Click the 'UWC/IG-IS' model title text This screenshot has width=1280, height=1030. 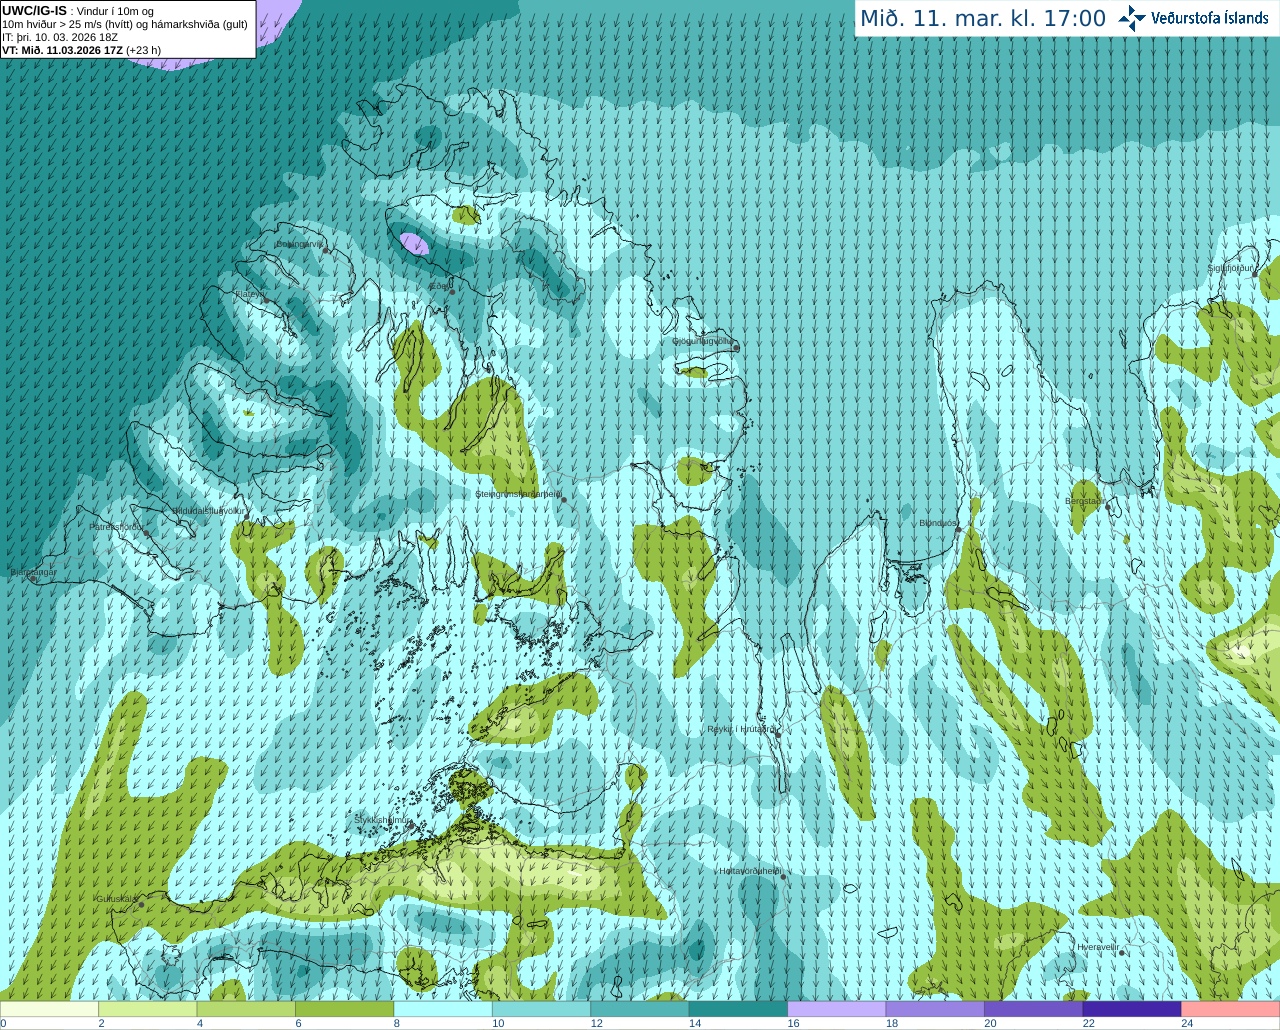tap(35, 10)
